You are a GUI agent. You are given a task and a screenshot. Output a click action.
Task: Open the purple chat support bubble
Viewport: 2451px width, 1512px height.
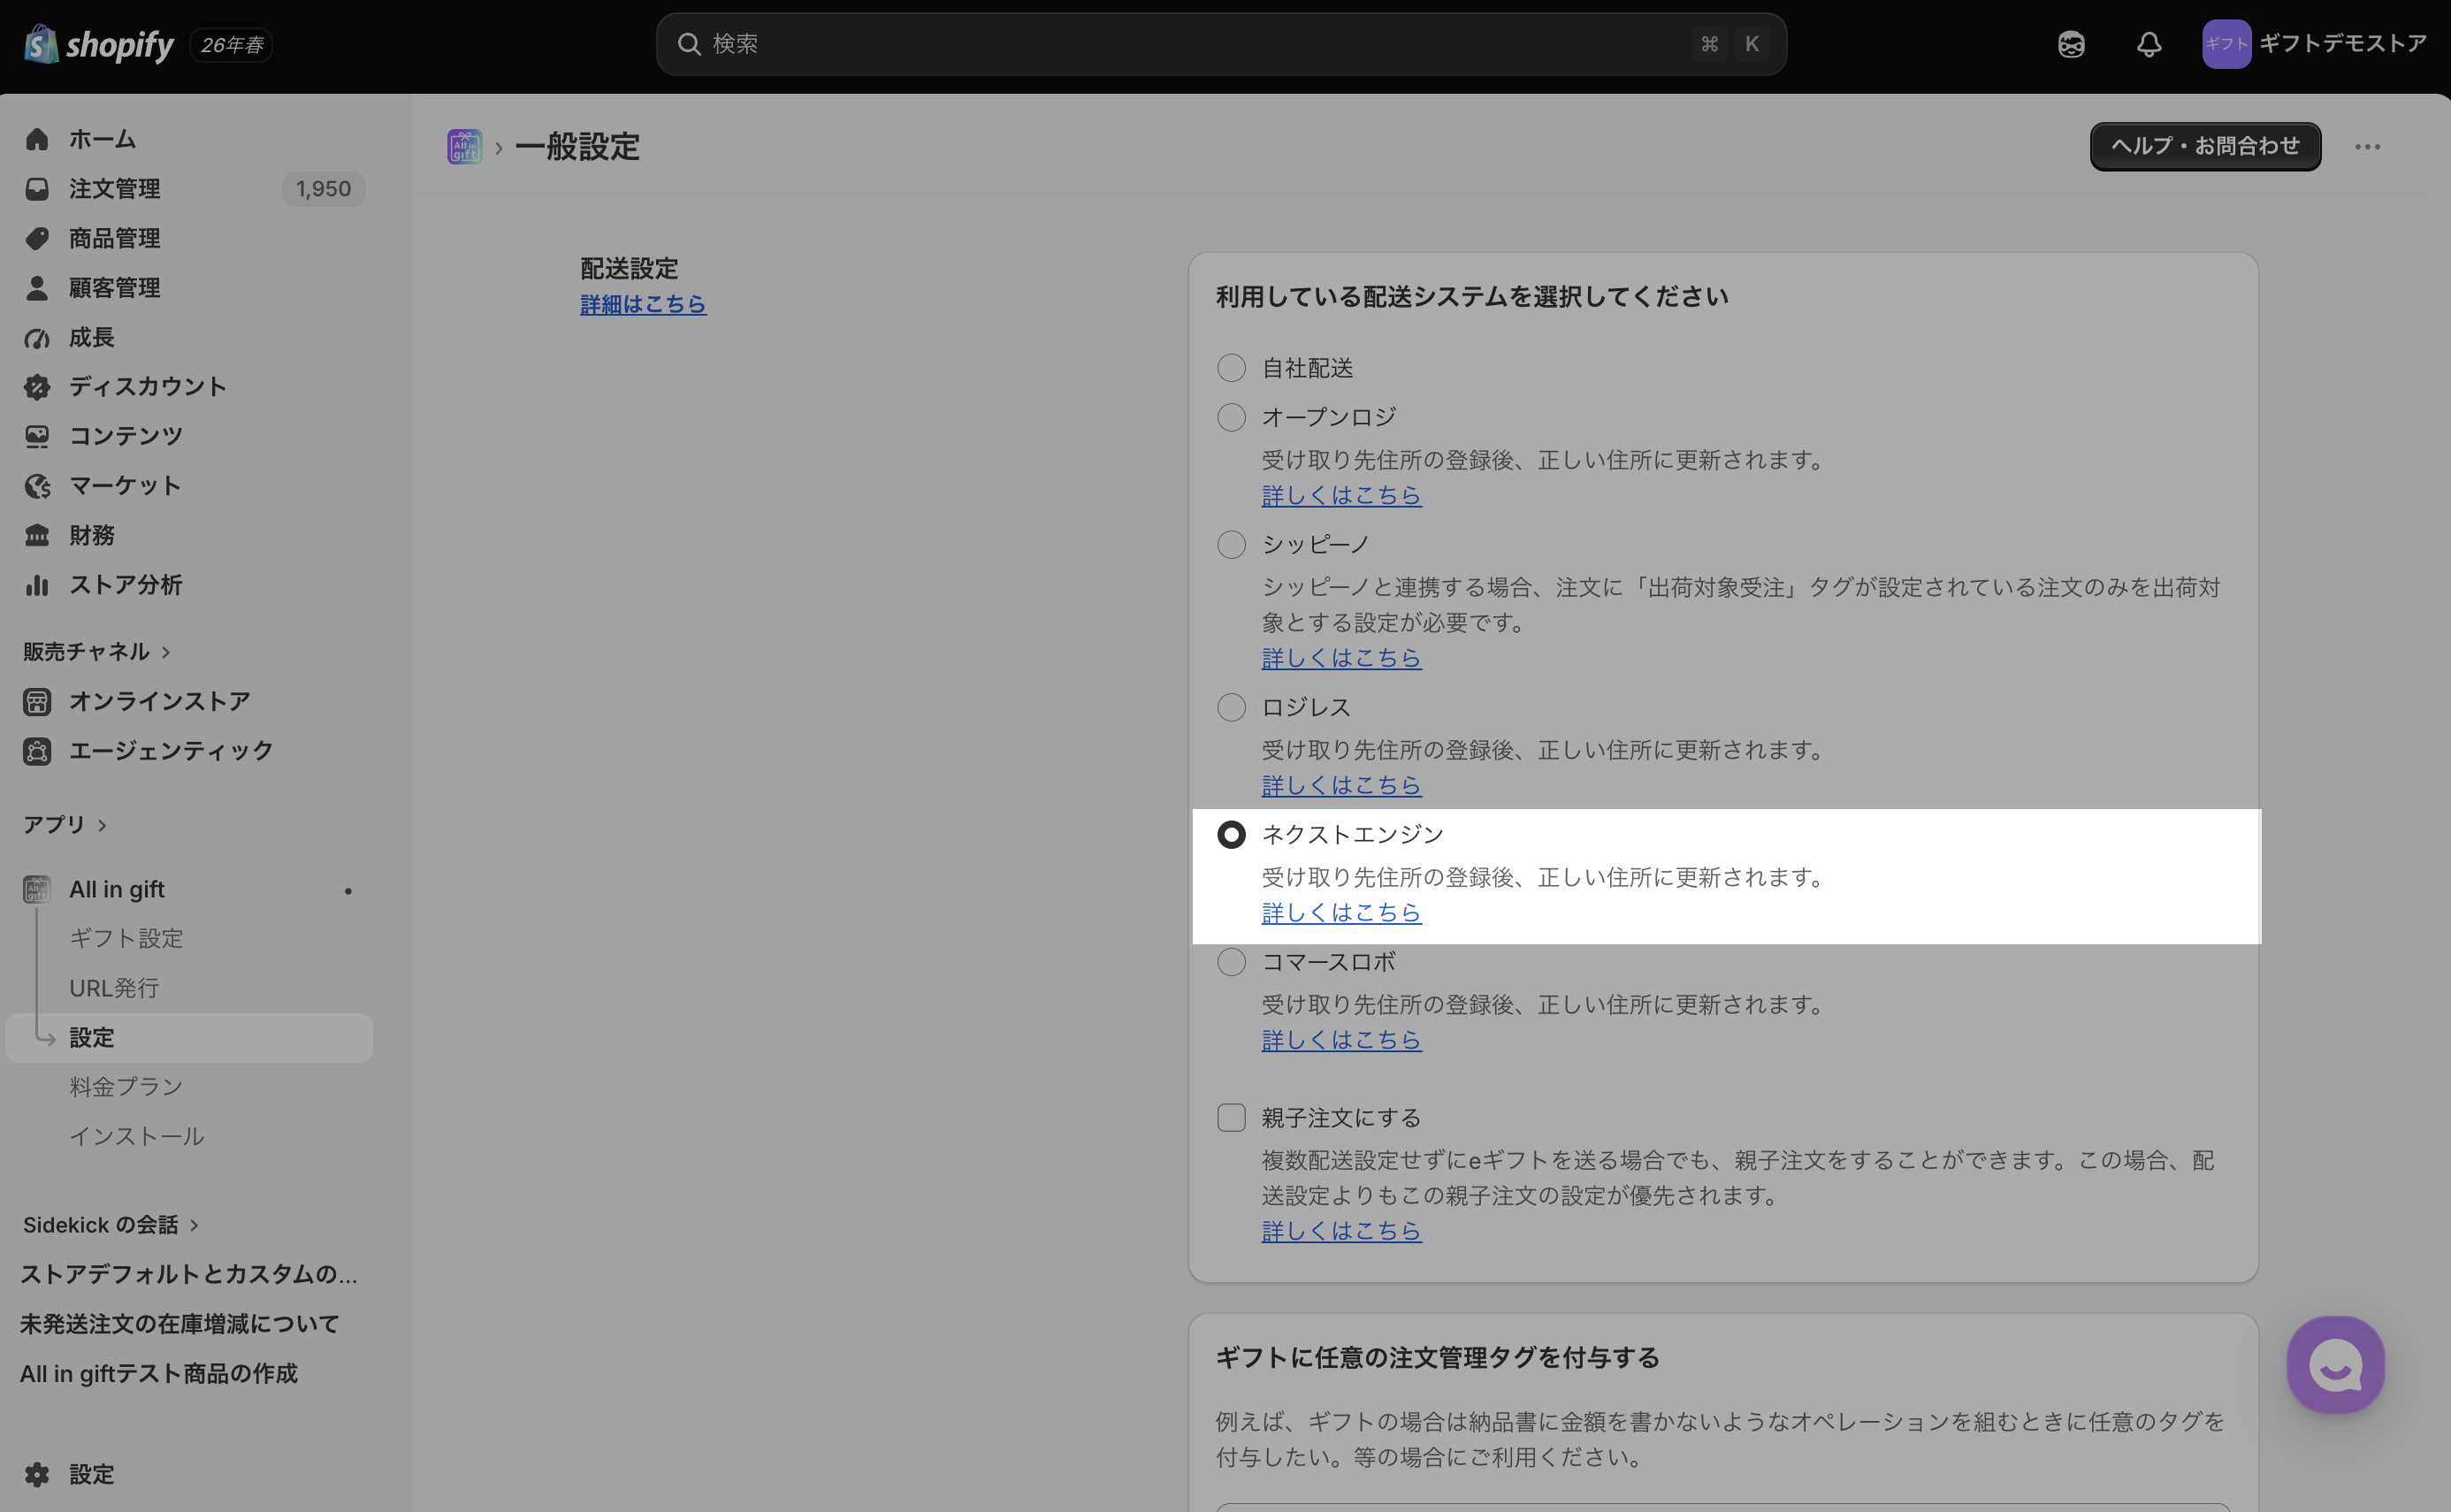pyautogui.click(x=2335, y=1364)
